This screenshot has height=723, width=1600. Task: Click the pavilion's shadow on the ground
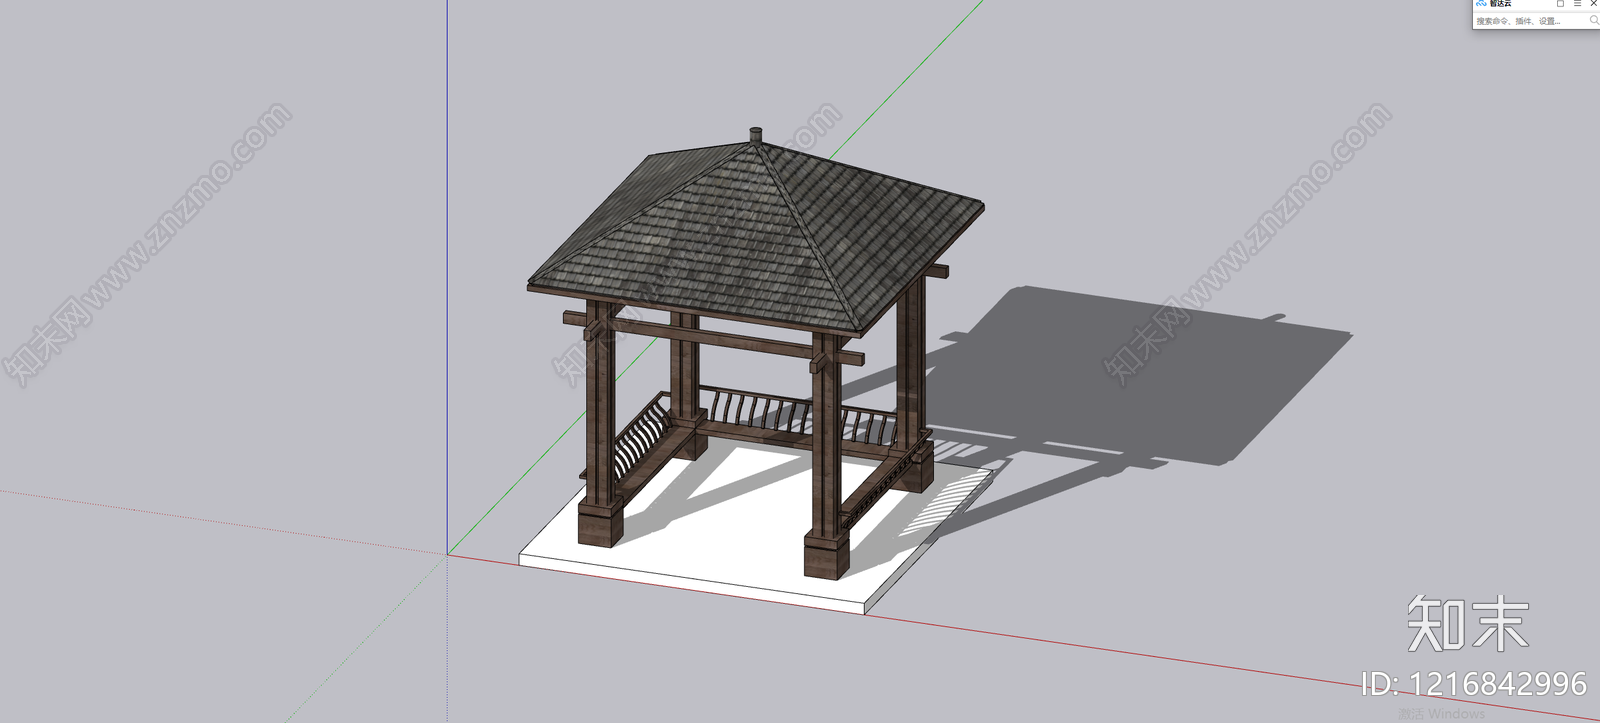1150,380
